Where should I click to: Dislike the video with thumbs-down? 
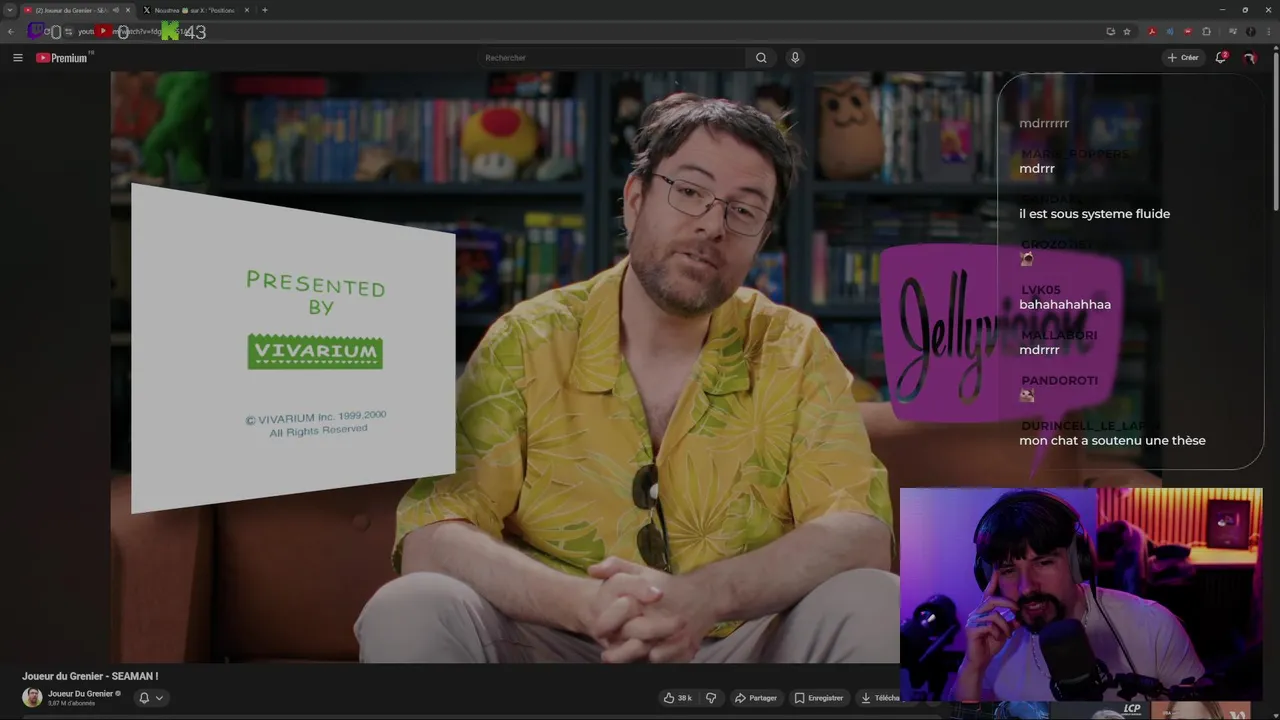click(x=711, y=698)
